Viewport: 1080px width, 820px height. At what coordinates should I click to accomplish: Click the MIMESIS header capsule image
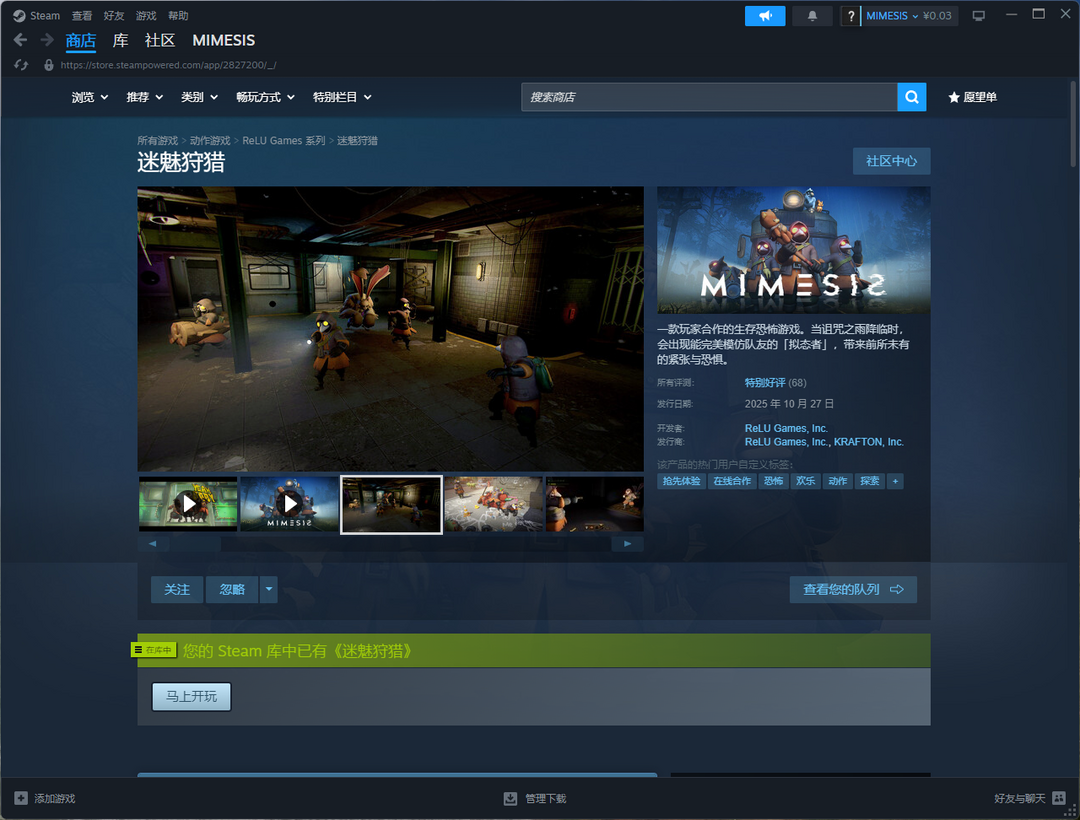[x=793, y=250]
